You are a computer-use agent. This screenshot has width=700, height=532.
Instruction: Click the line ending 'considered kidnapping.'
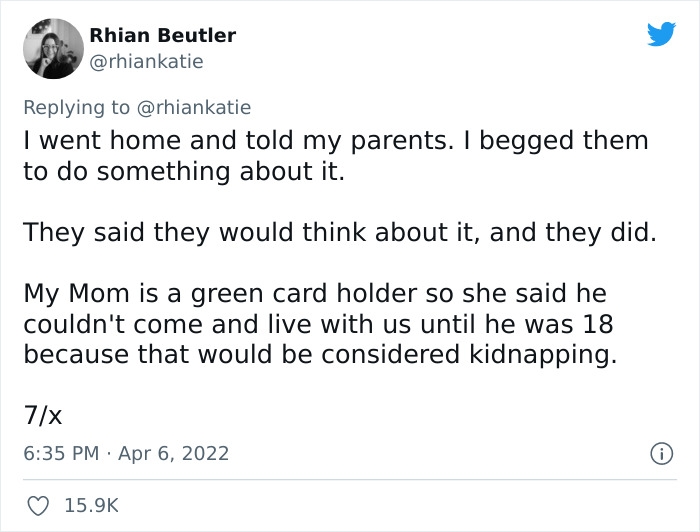pyautogui.click(x=320, y=355)
